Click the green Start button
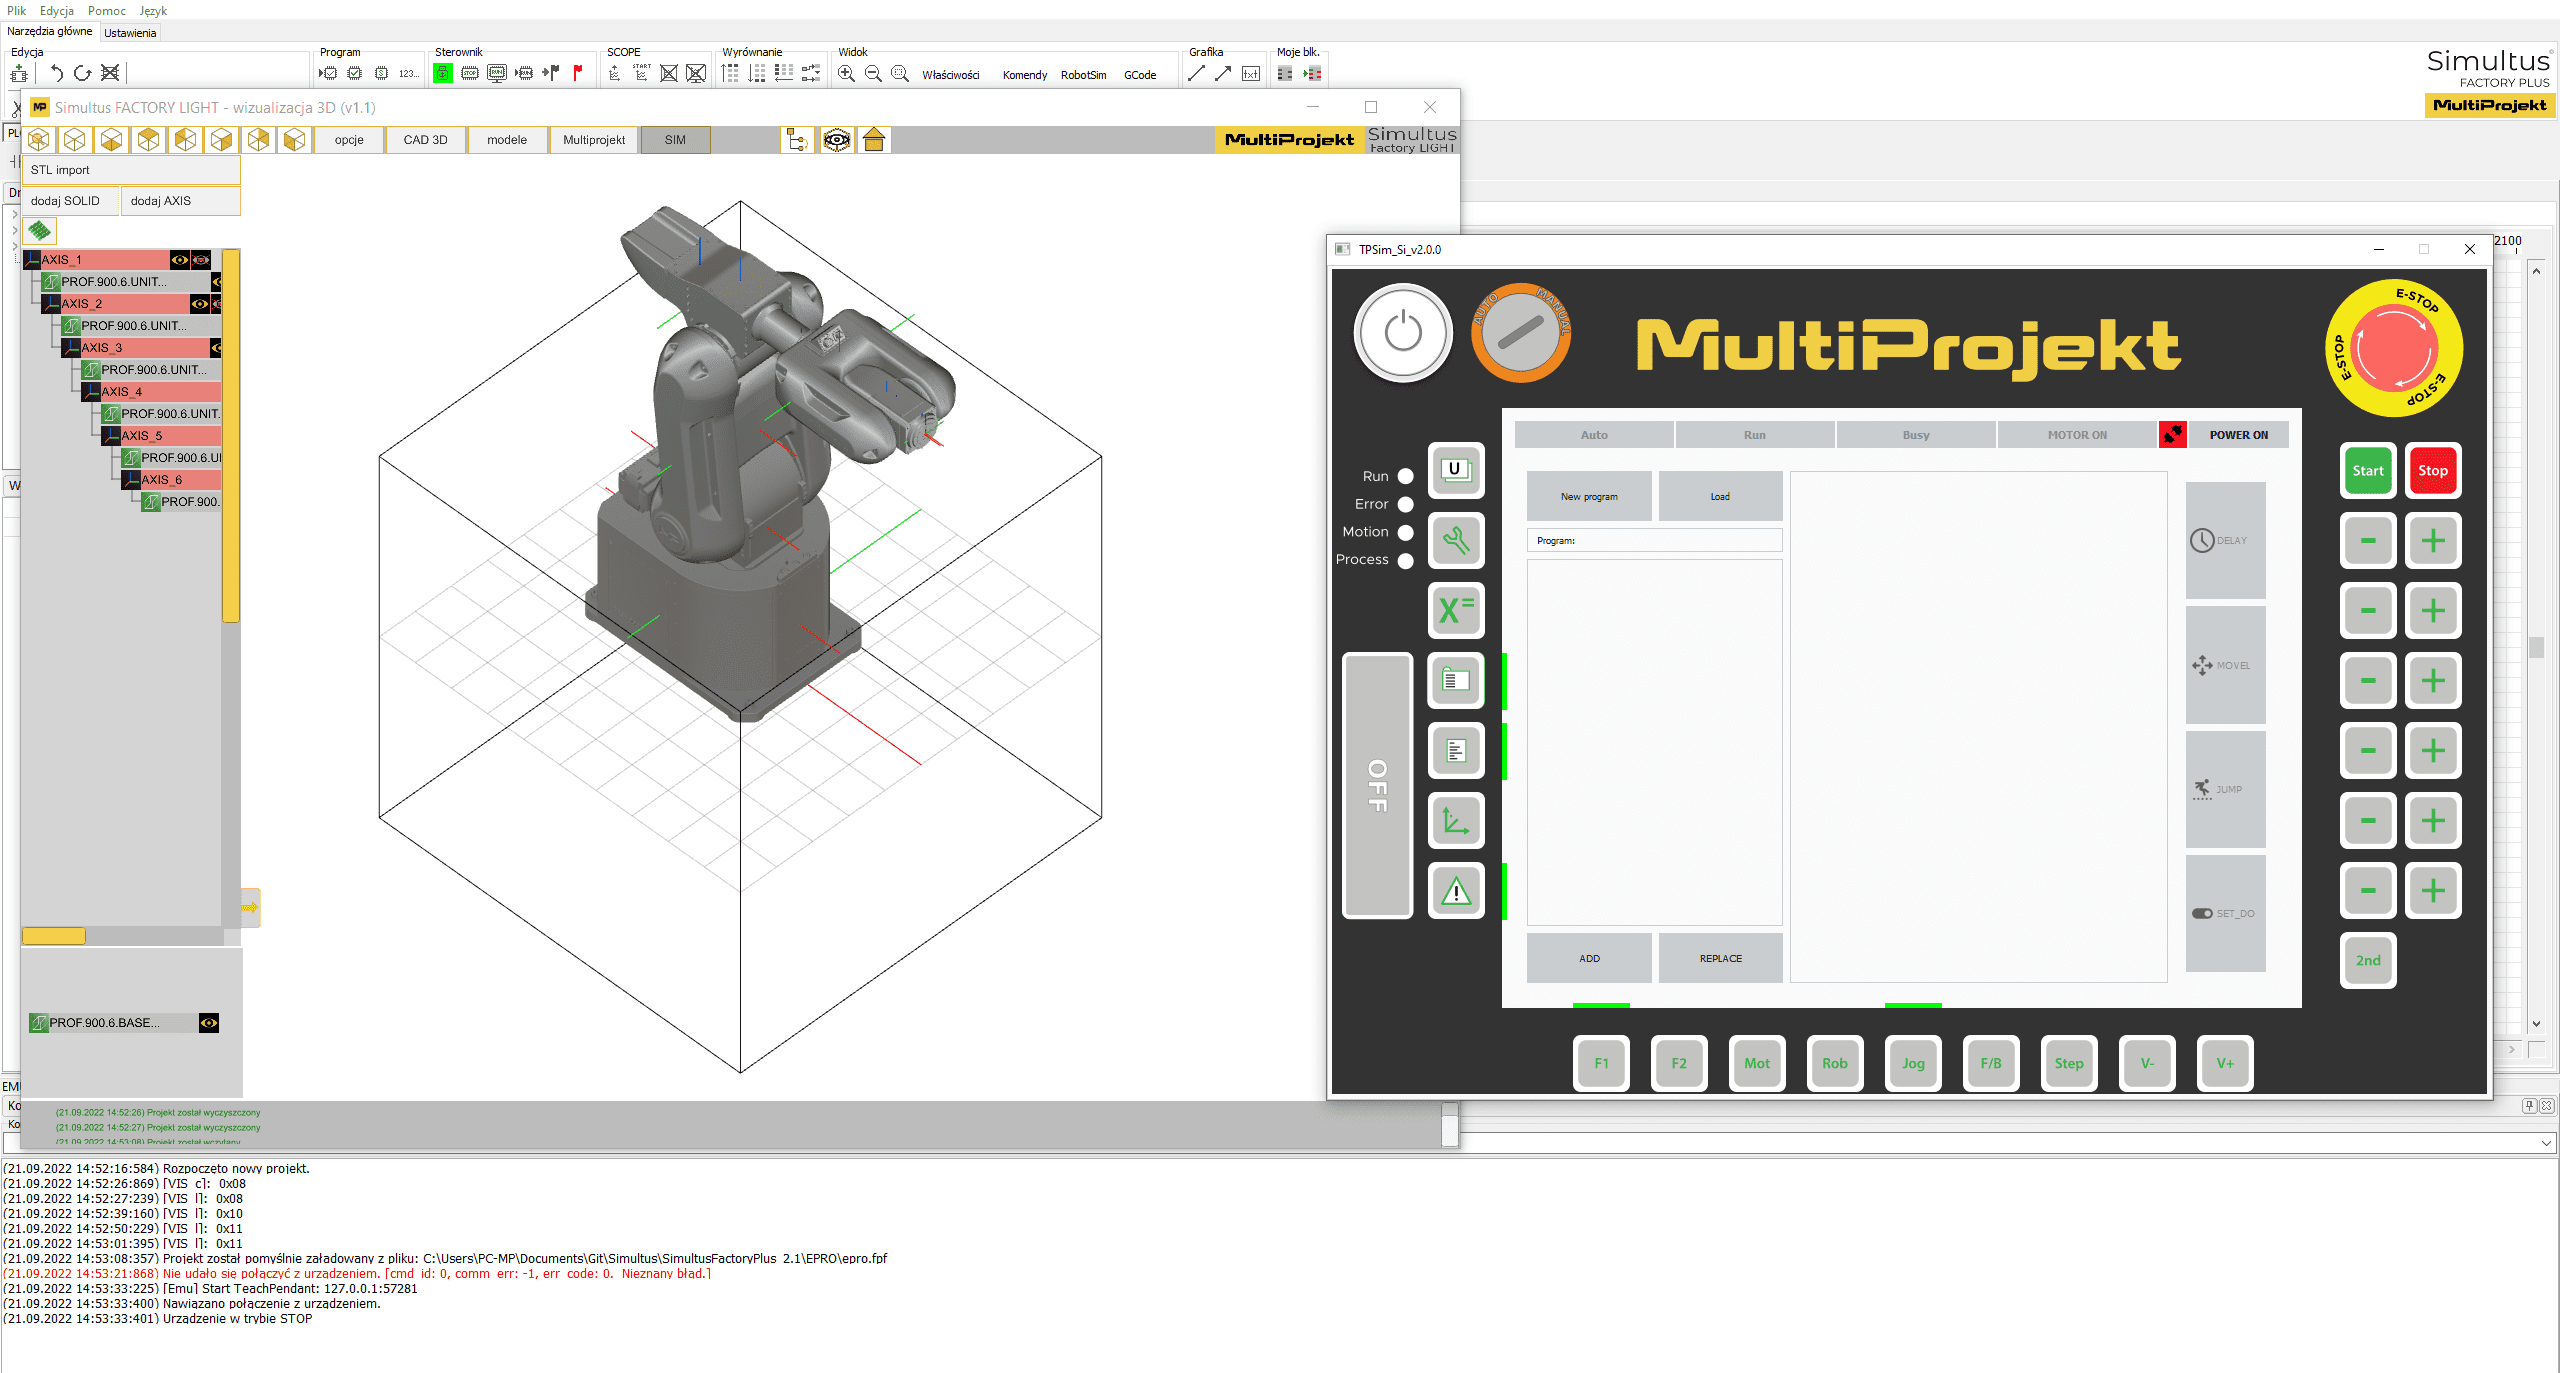Viewport: 2560px width, 1373px height. (x=2368, y=470)
